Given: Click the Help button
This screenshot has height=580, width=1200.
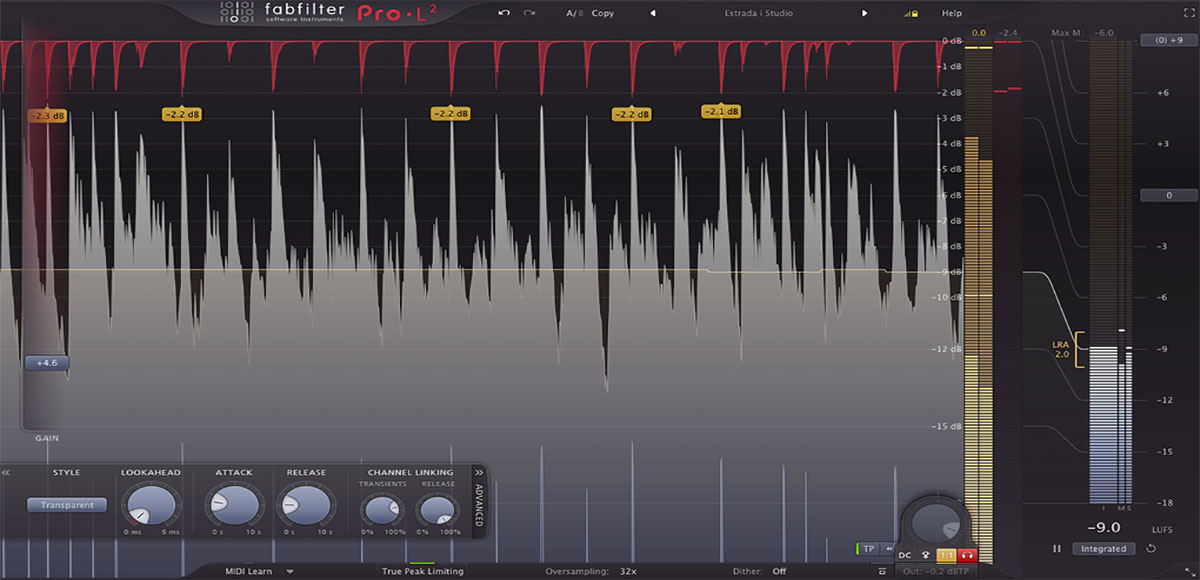Looking at the screenshot, I should pos(951,13).
